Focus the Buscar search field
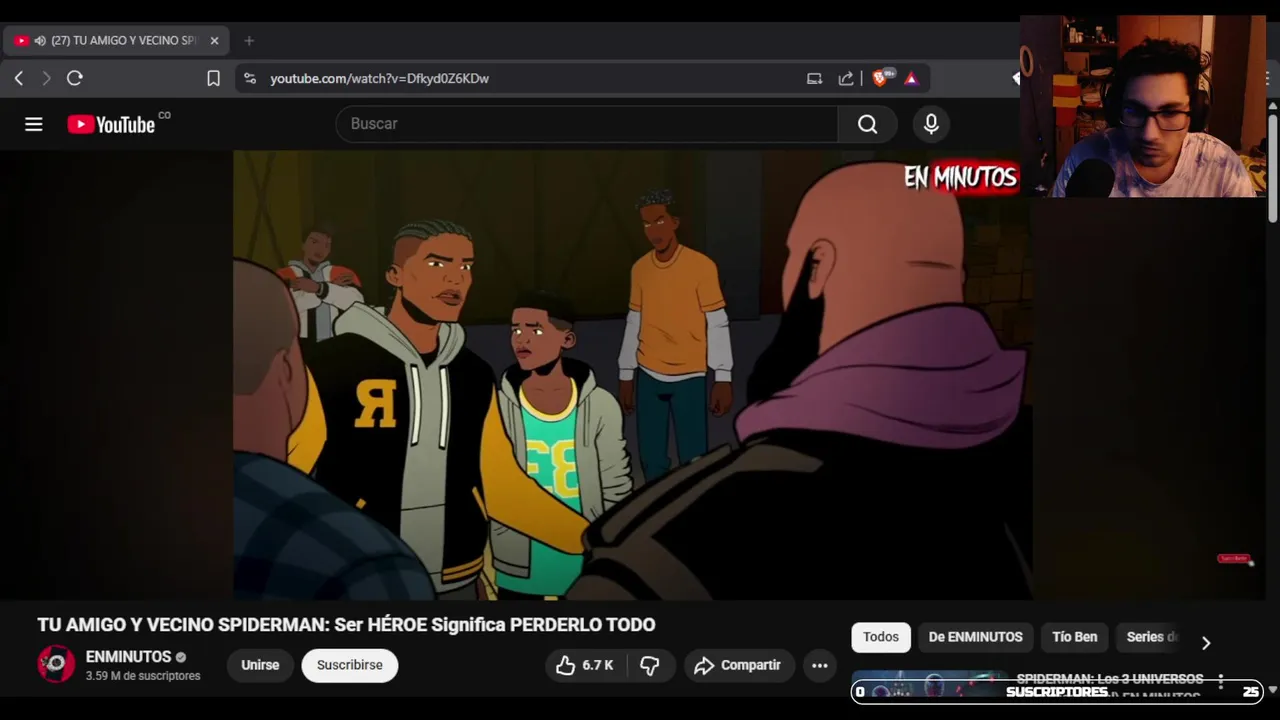This screenshot has width=1280, height=720. pyautogui.click(x=587, y=124)
